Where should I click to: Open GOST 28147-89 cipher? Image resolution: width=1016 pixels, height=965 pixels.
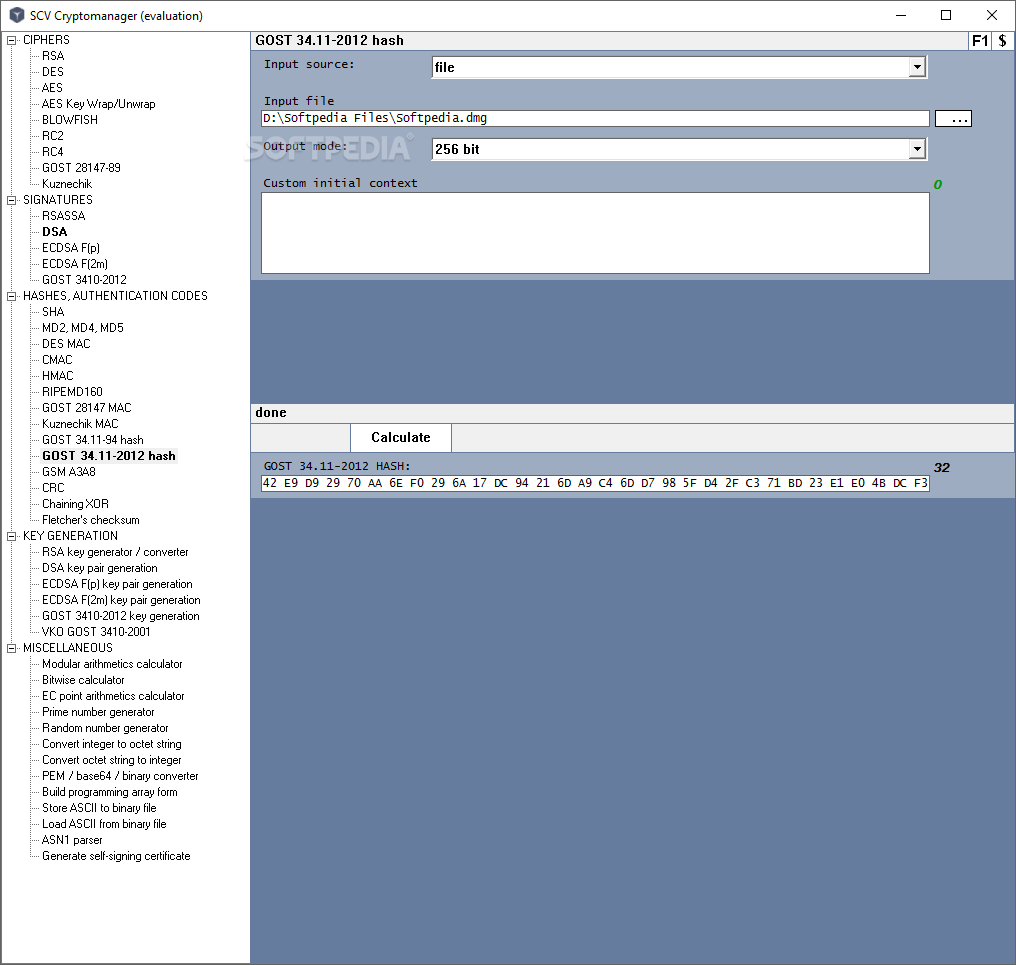coord(81,168)
